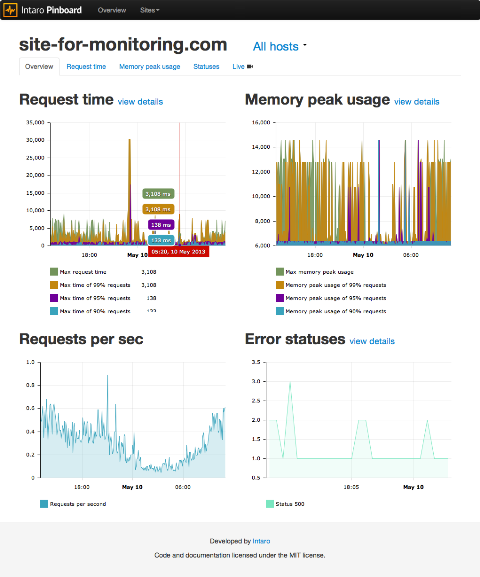Click the purple 138 ms tooltip label
This screenshot has width=480, height=577.
point(161,225)
